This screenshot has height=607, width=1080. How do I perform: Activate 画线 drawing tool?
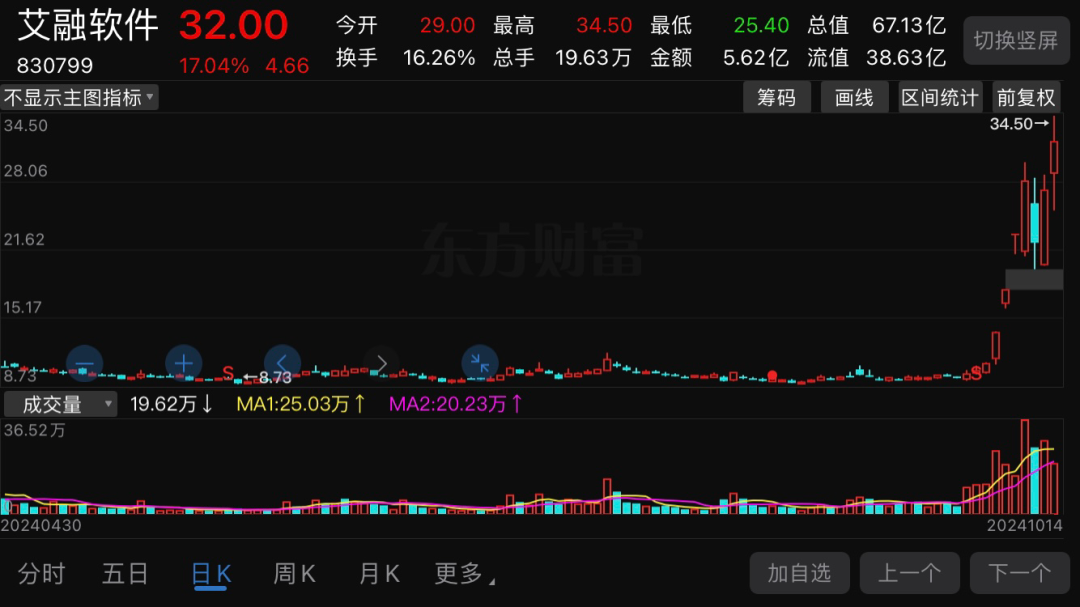(854, 98)
